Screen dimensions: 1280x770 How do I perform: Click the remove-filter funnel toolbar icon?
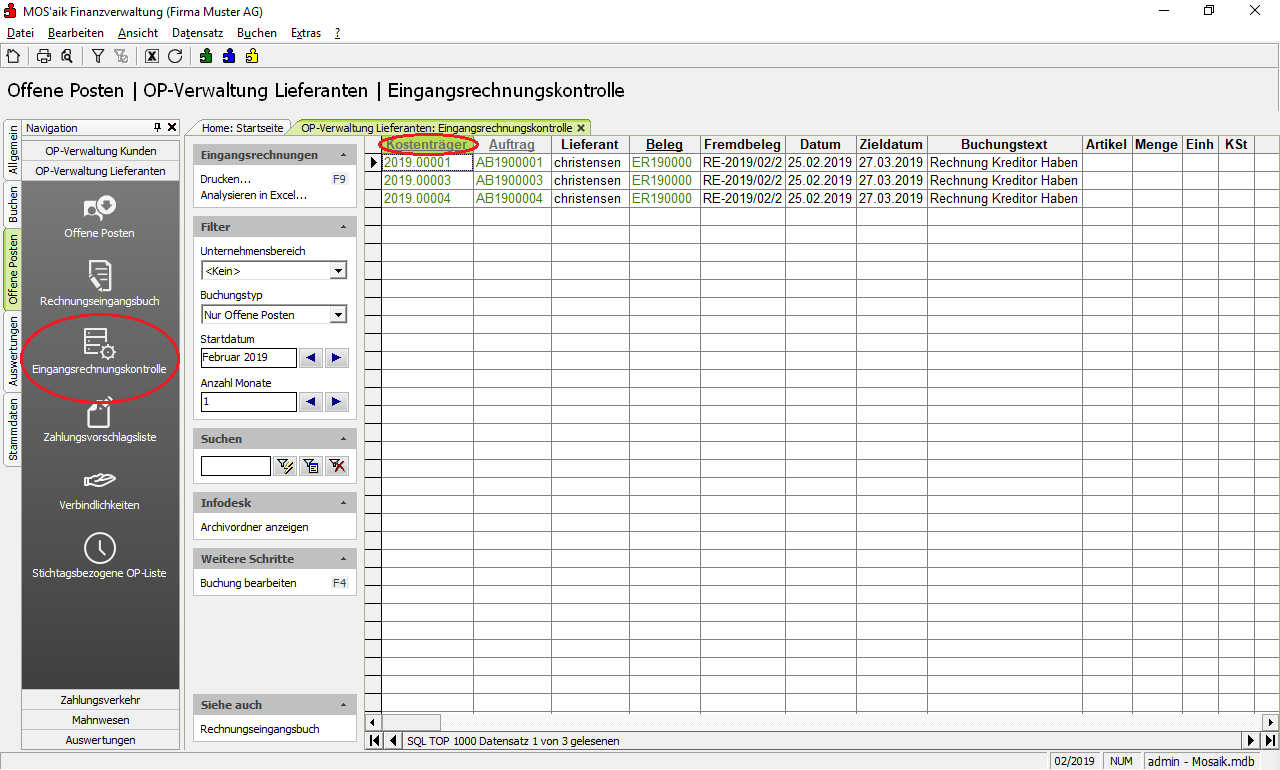coord(121,56)
